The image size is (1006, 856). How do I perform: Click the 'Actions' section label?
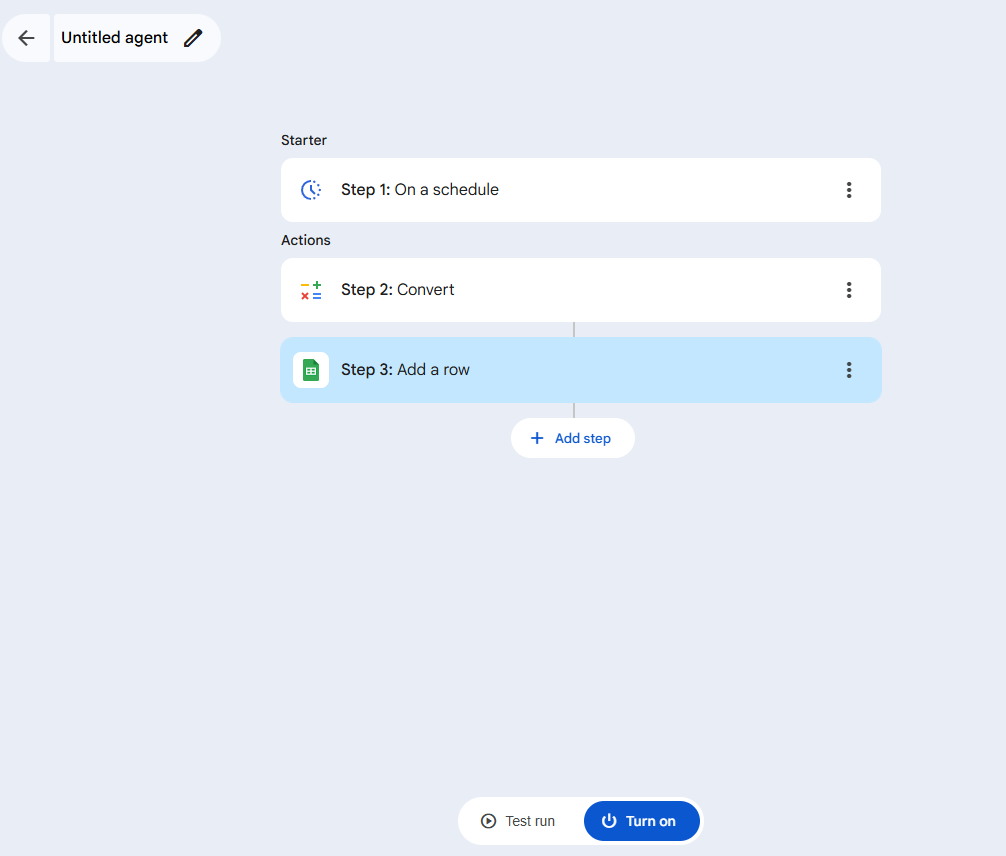click(x=305, y=240)
